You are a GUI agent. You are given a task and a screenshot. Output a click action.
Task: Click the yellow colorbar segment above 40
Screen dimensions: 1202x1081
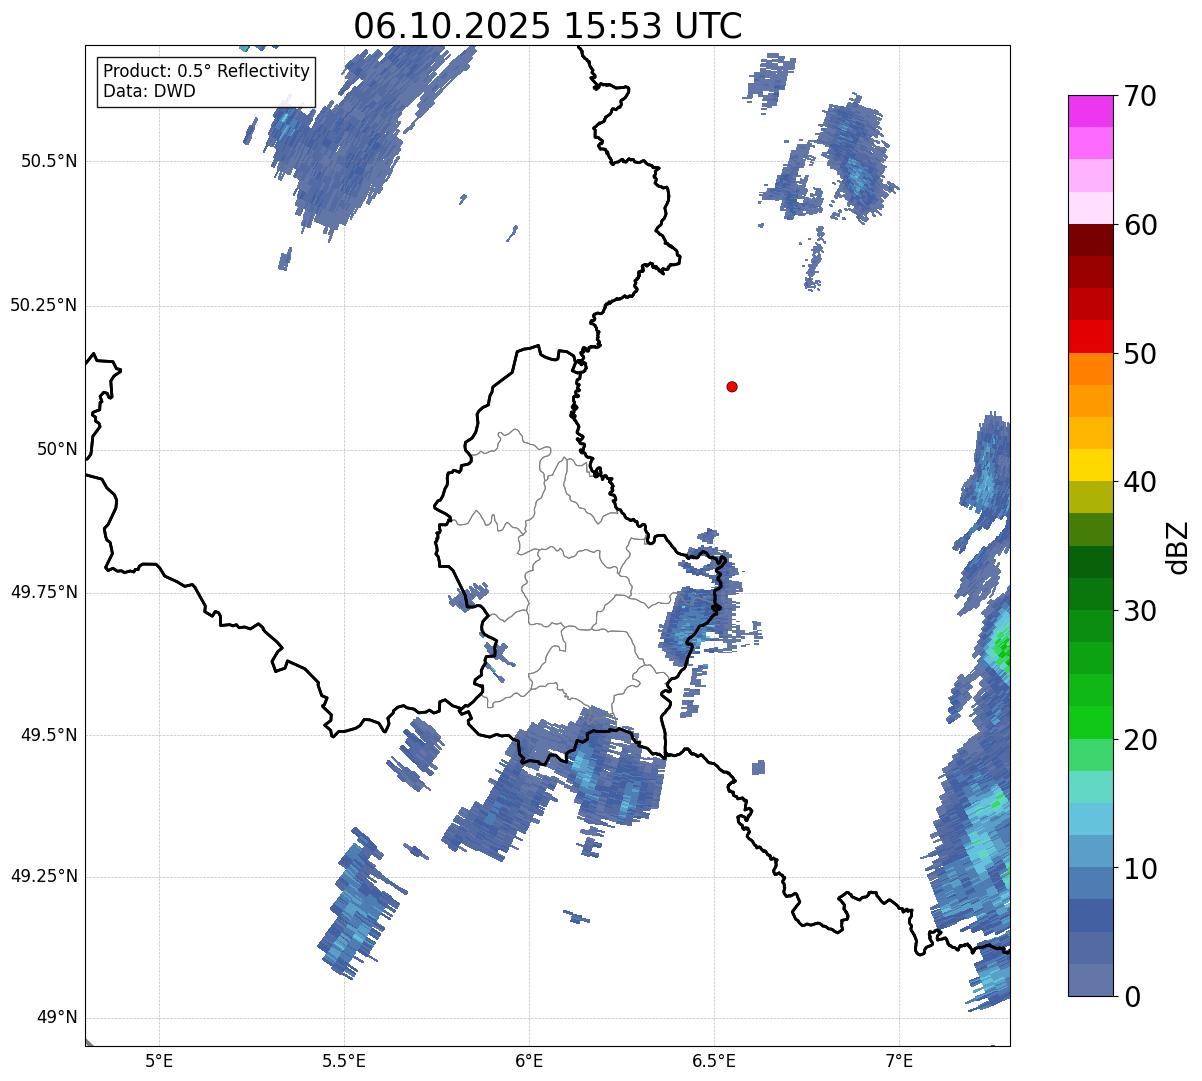[x=1090, y=465]
